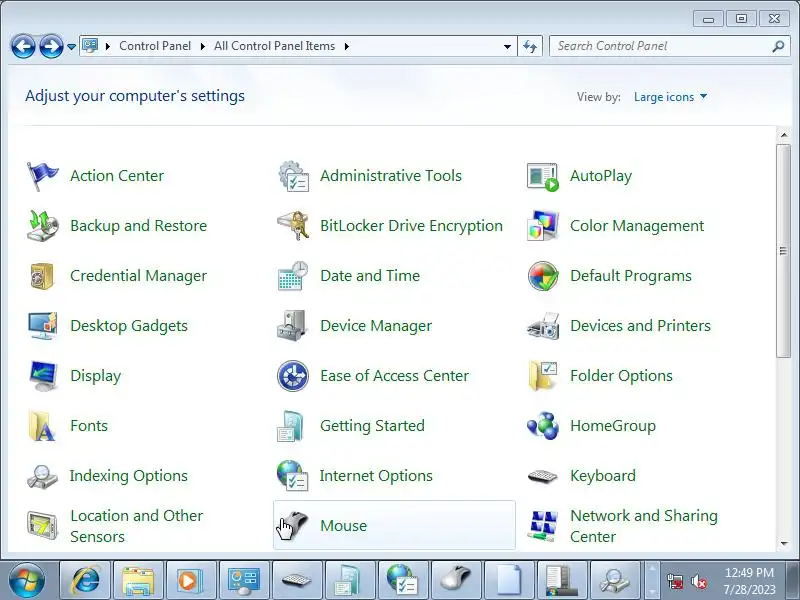Open the Windows Start menu orb
800x600 pixels.
pos(27,580)
